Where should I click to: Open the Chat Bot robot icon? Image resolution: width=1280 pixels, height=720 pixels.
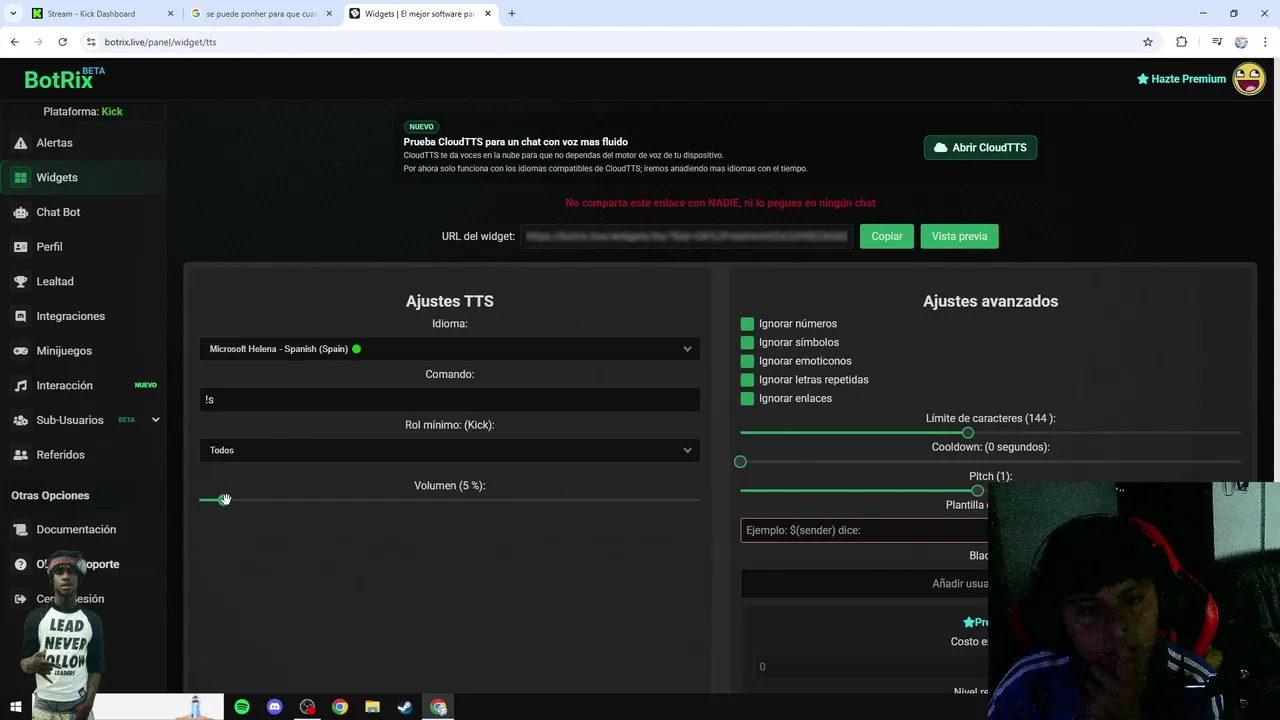20,212
